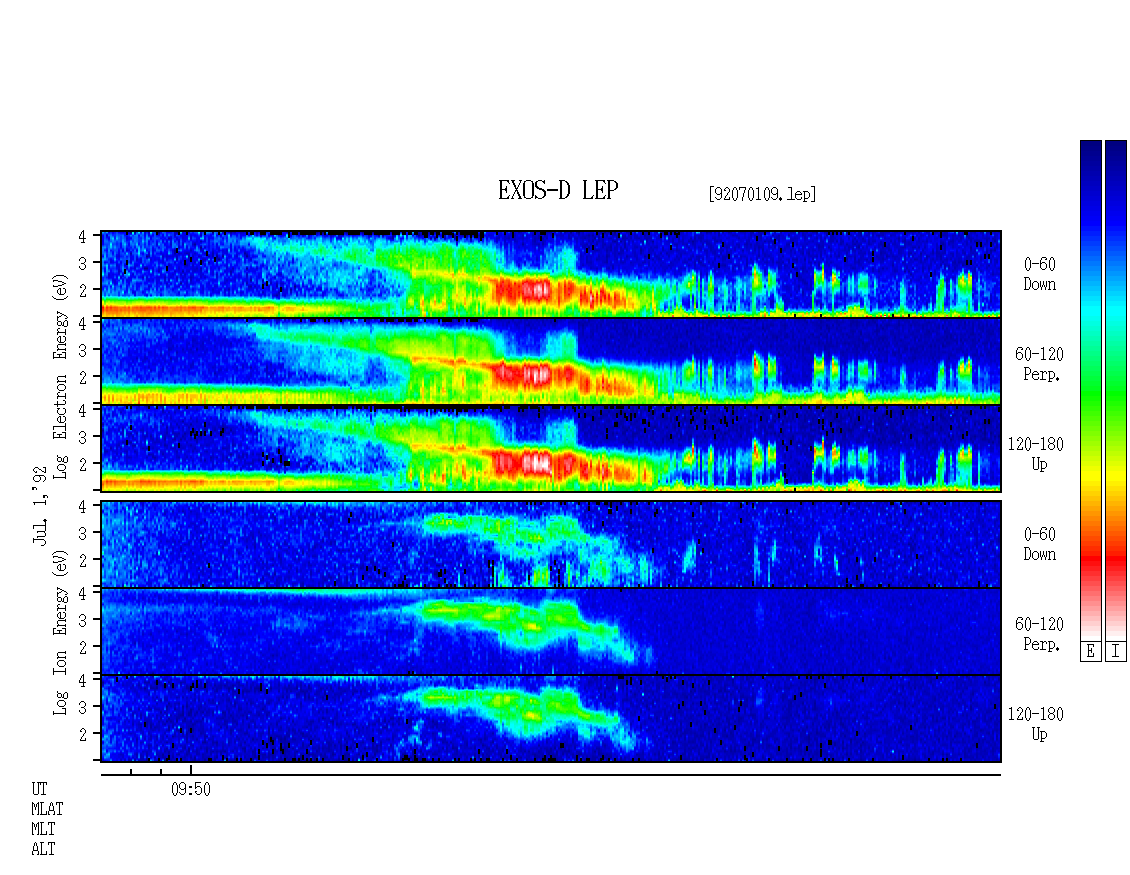This screenshot has width=1130, height=875.
Task: Click the EXOS-D LEP plot title
Action: [x=558, y=190]
